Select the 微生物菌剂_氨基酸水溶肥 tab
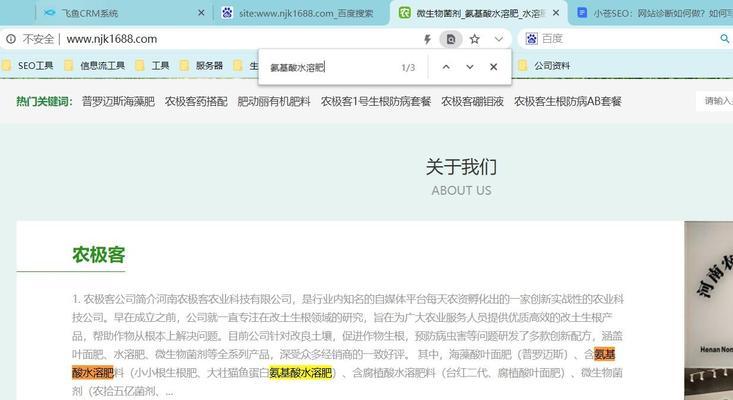This screenshot has height=400, width=733. pos(479,13)
